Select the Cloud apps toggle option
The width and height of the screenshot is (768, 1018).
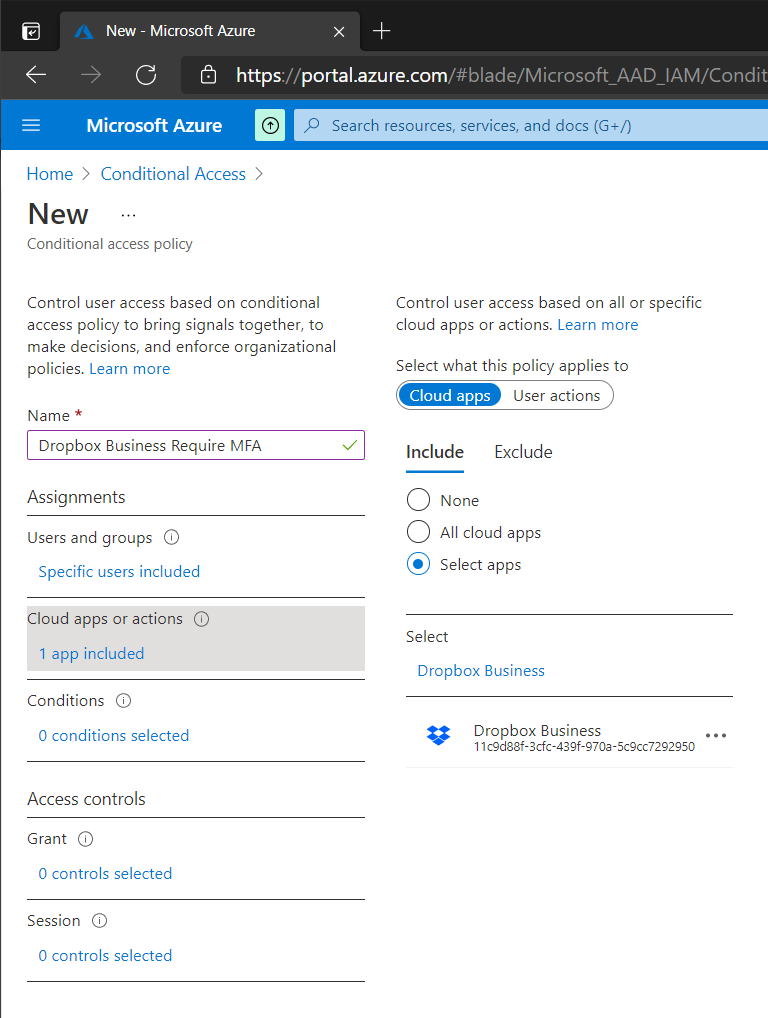pos(450,395)
